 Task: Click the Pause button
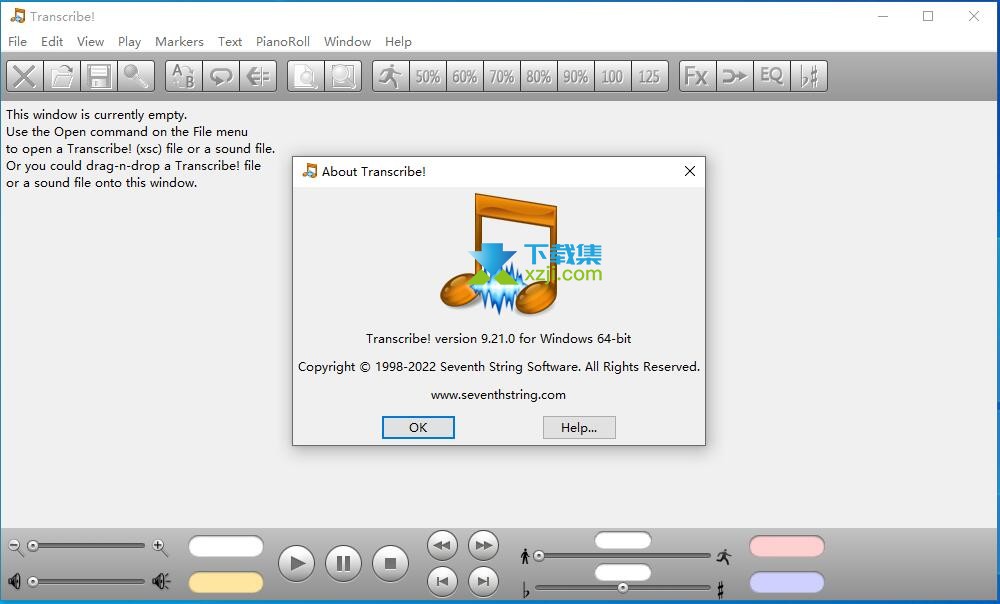[x=343, y=564]
